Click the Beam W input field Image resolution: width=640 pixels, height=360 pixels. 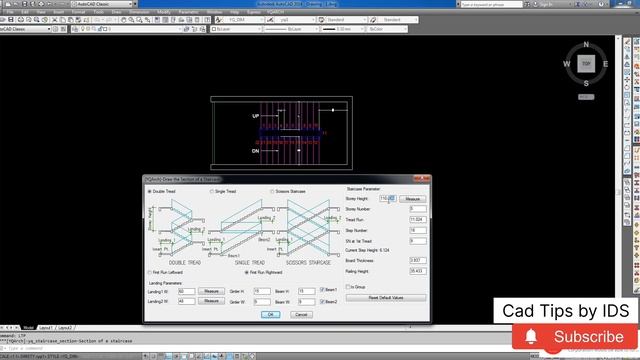[306, 302]
